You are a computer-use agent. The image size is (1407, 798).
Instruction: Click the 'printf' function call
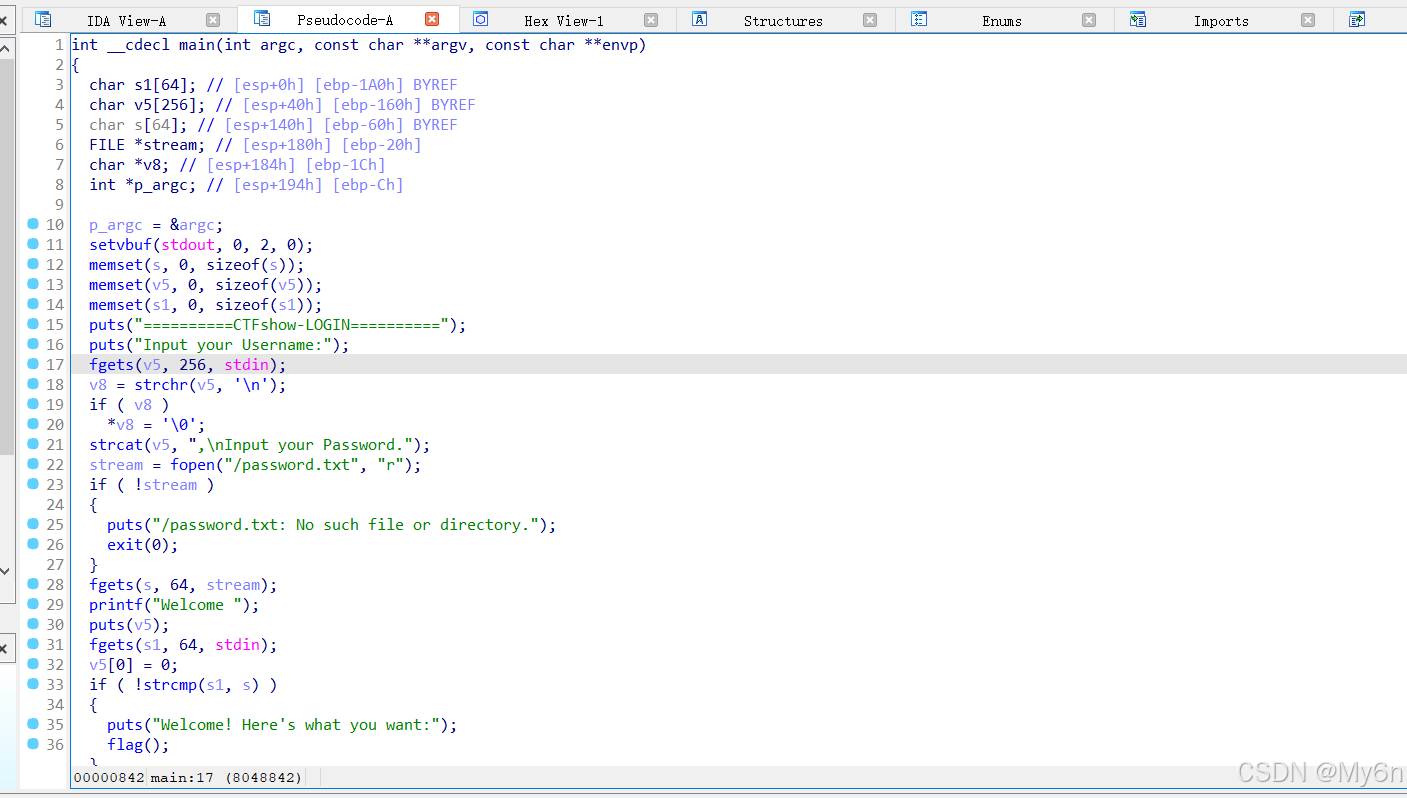116,605
